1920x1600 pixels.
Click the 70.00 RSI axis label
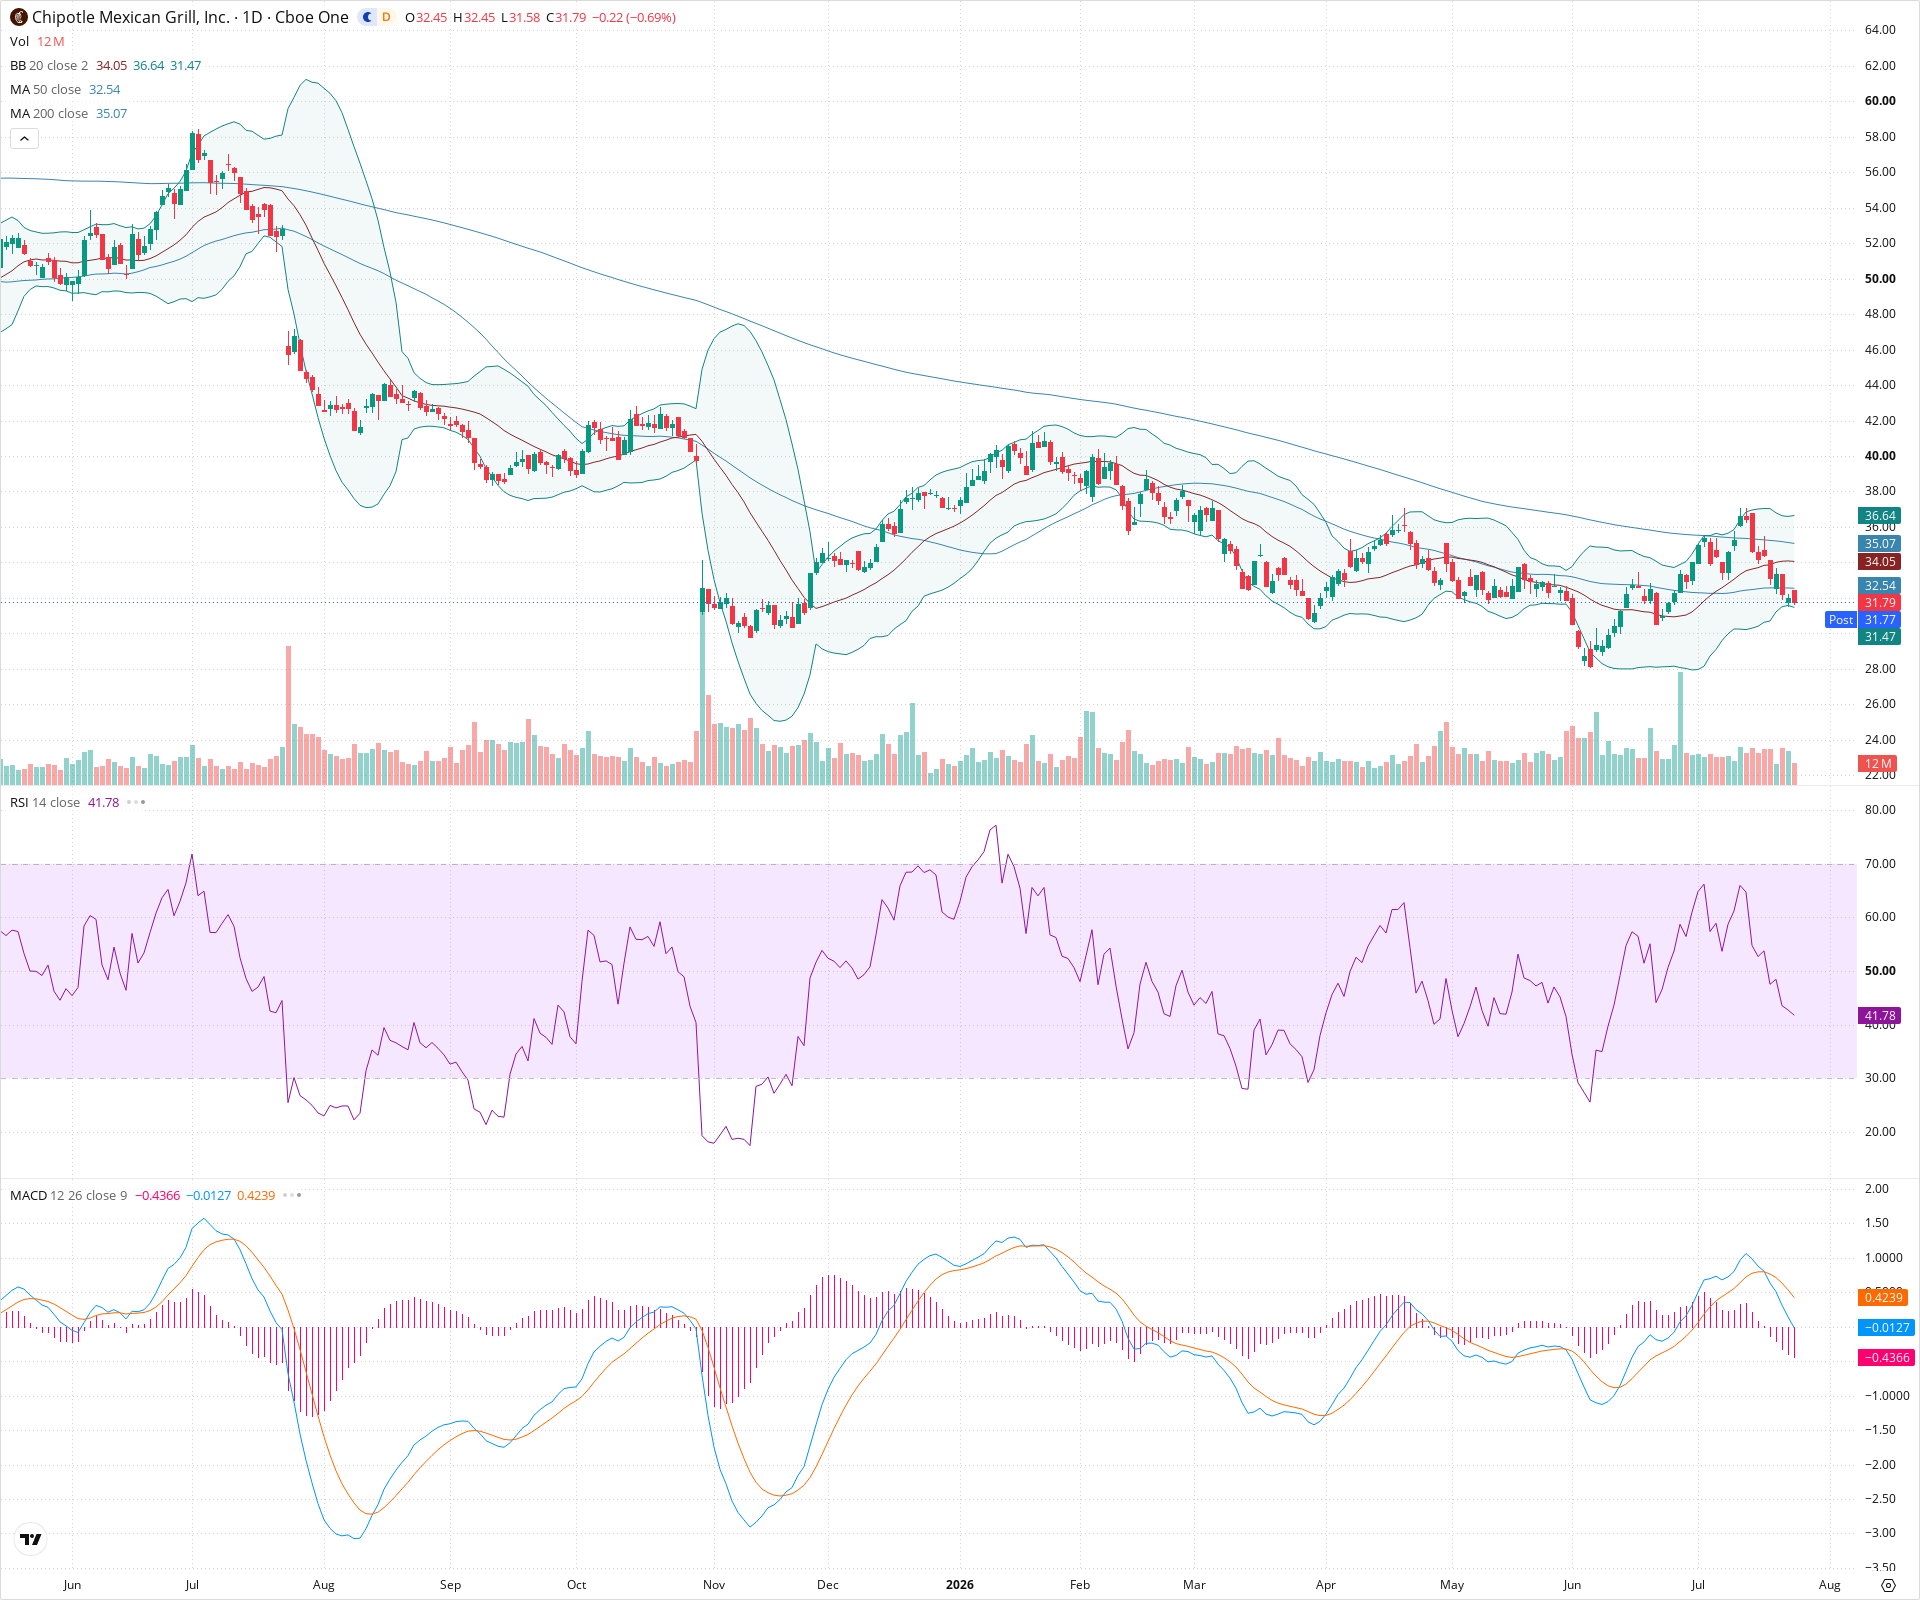pyautogui.click(x=1880, y=864)
